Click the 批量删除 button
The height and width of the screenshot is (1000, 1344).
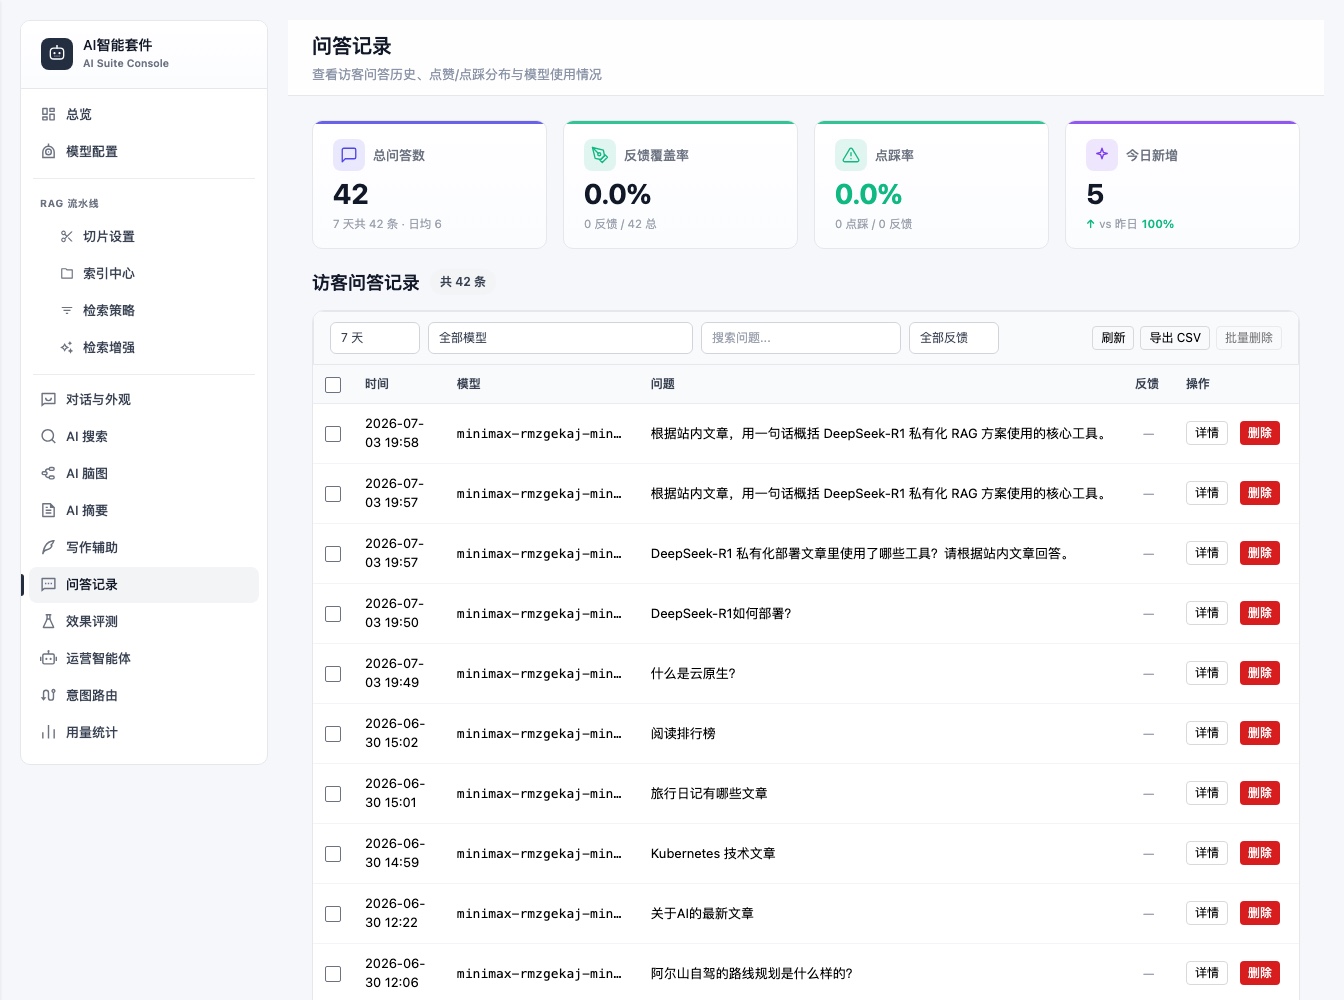pos(1249,338)
